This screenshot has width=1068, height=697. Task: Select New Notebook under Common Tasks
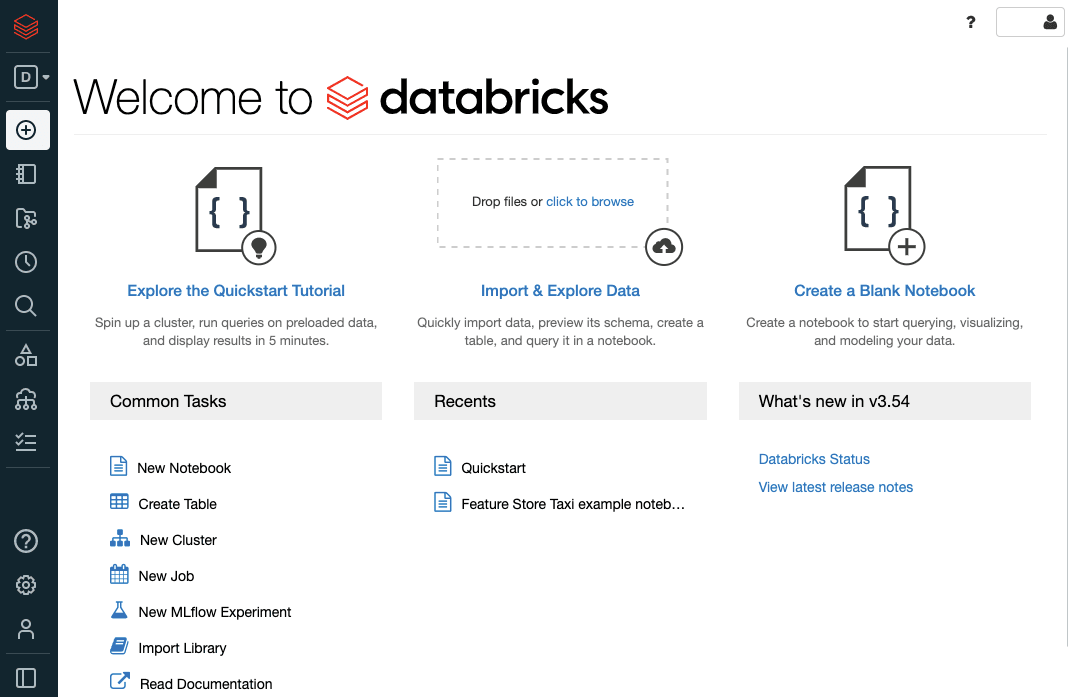[184, 468]
